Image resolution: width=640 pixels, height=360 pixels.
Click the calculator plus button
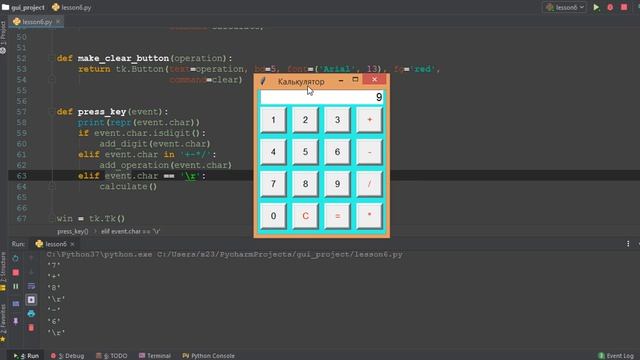369,120
